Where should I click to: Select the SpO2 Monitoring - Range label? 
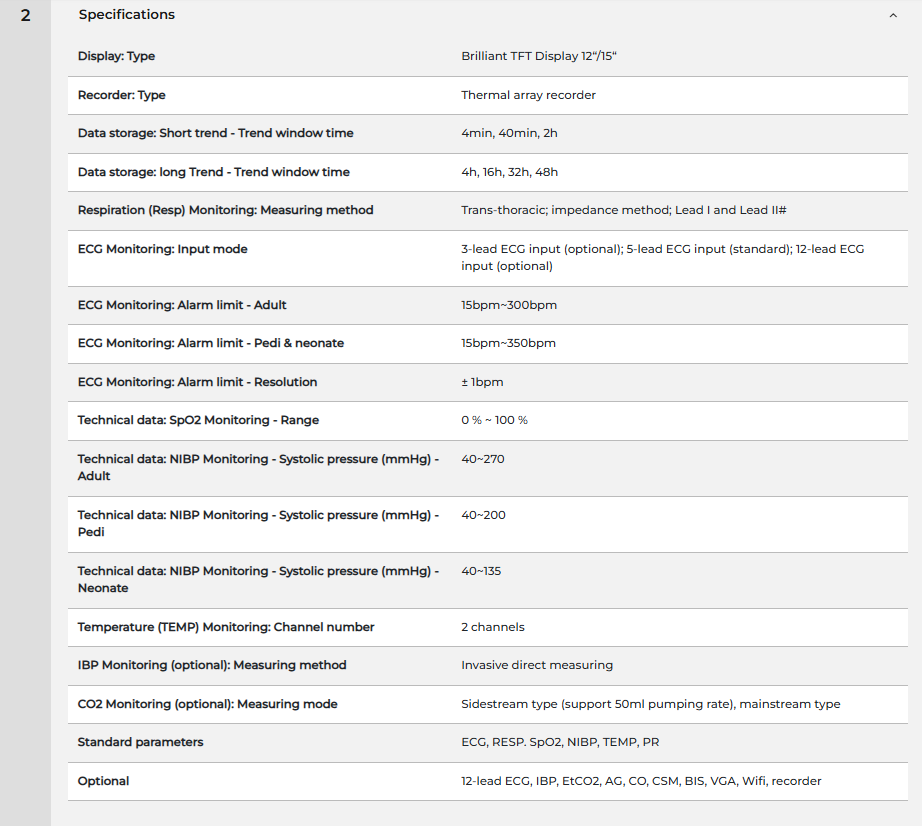click(x=198, y=420)
